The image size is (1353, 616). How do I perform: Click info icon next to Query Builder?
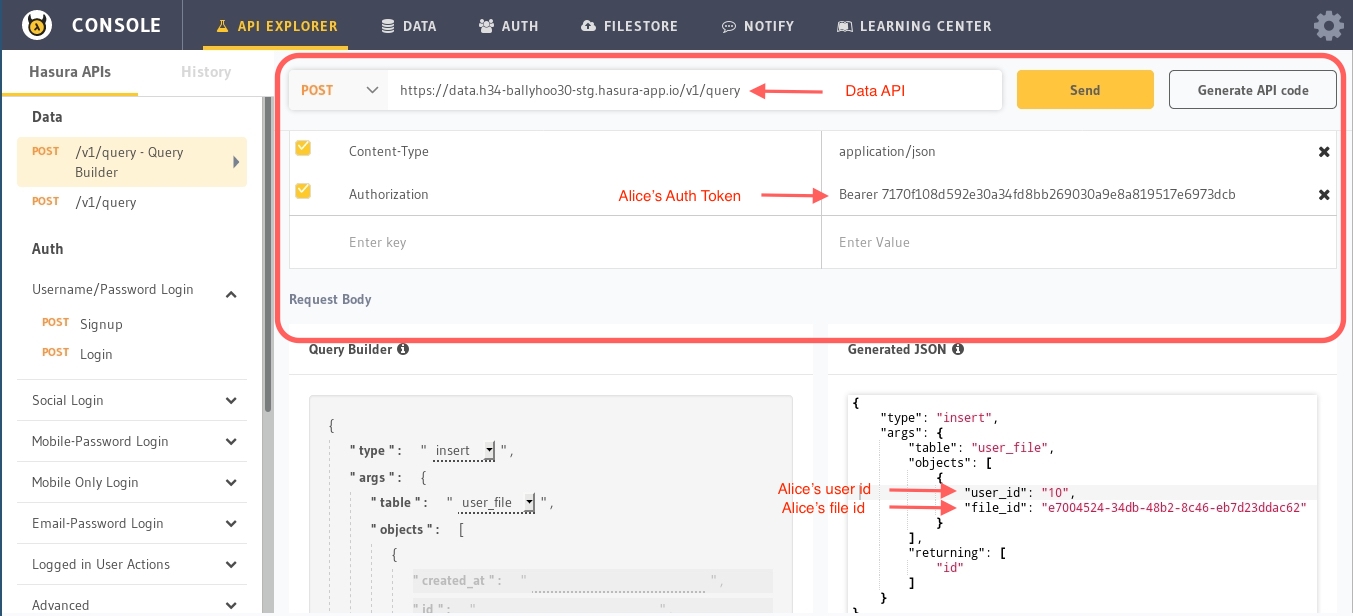coord(402,350)
